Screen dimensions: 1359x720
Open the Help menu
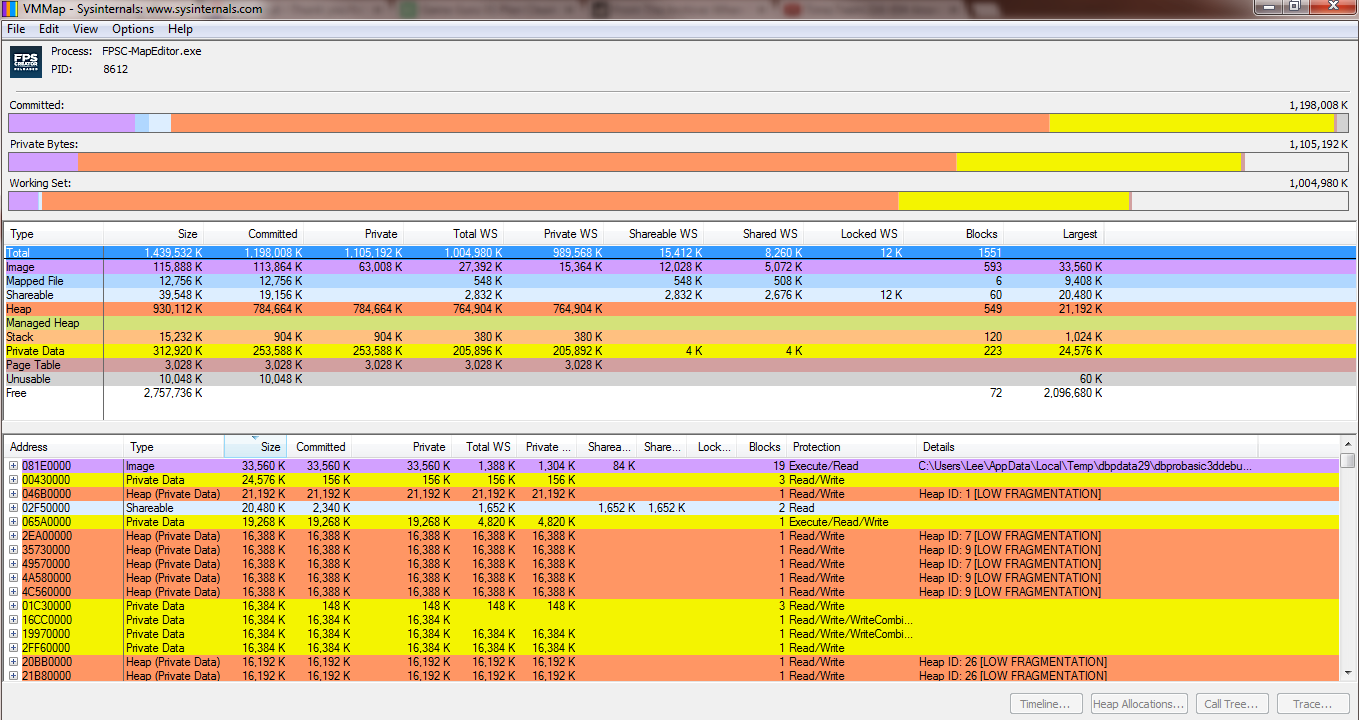(x=181, y=29)
